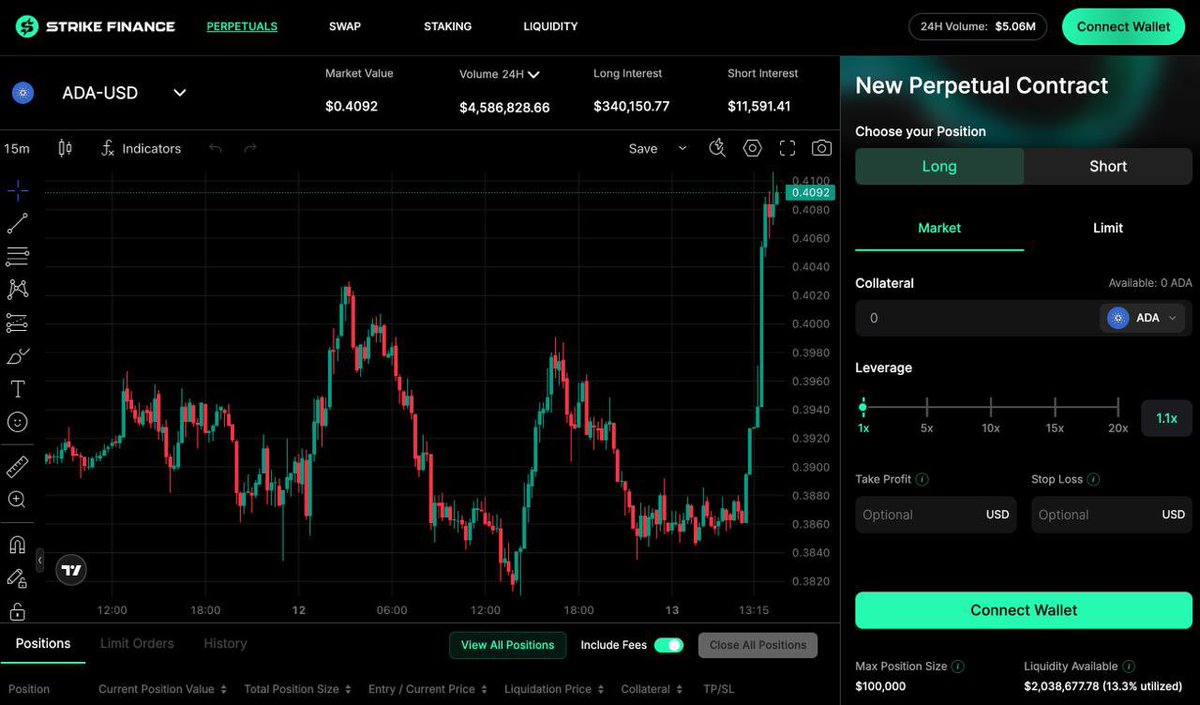This screenshot has width=1200, height=705.
Task: Set leverage slider to 20x mark
Action: (x=1118, y=407)
